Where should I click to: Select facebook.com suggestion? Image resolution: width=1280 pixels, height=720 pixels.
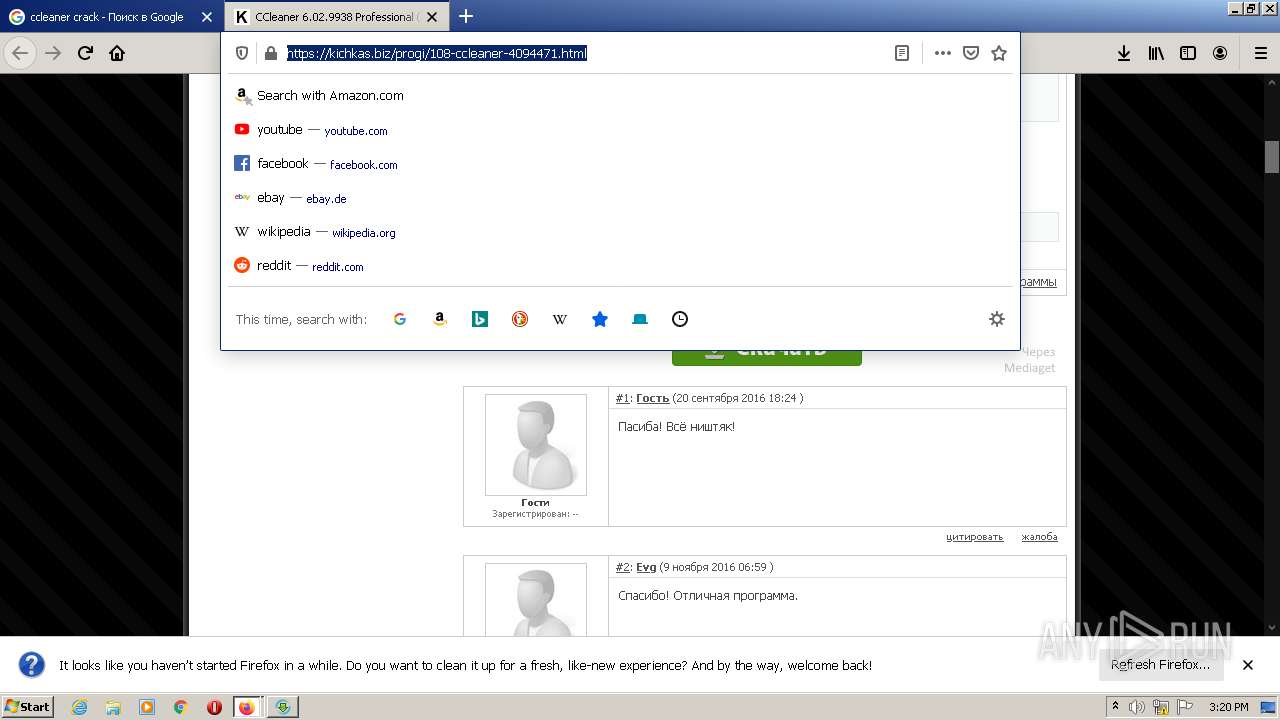pyautogui.click(x=620, y=164)
